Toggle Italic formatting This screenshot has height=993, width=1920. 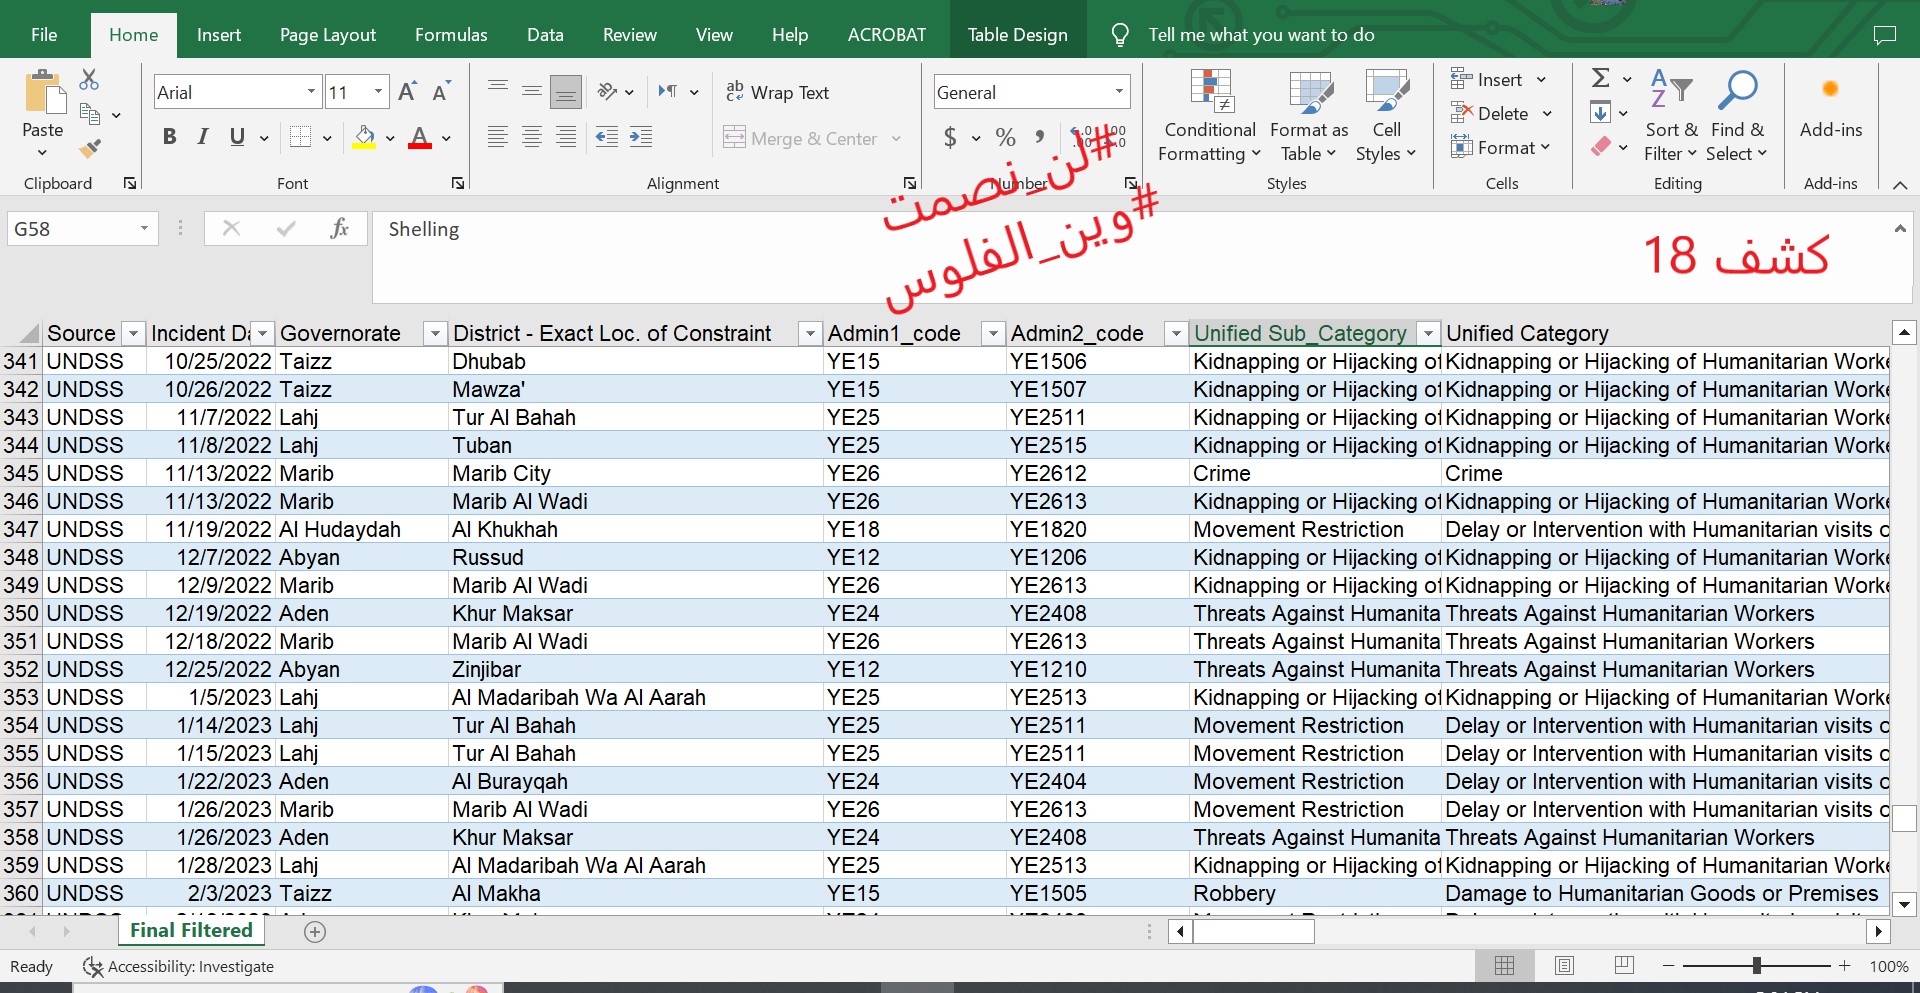tap(203, 137)
